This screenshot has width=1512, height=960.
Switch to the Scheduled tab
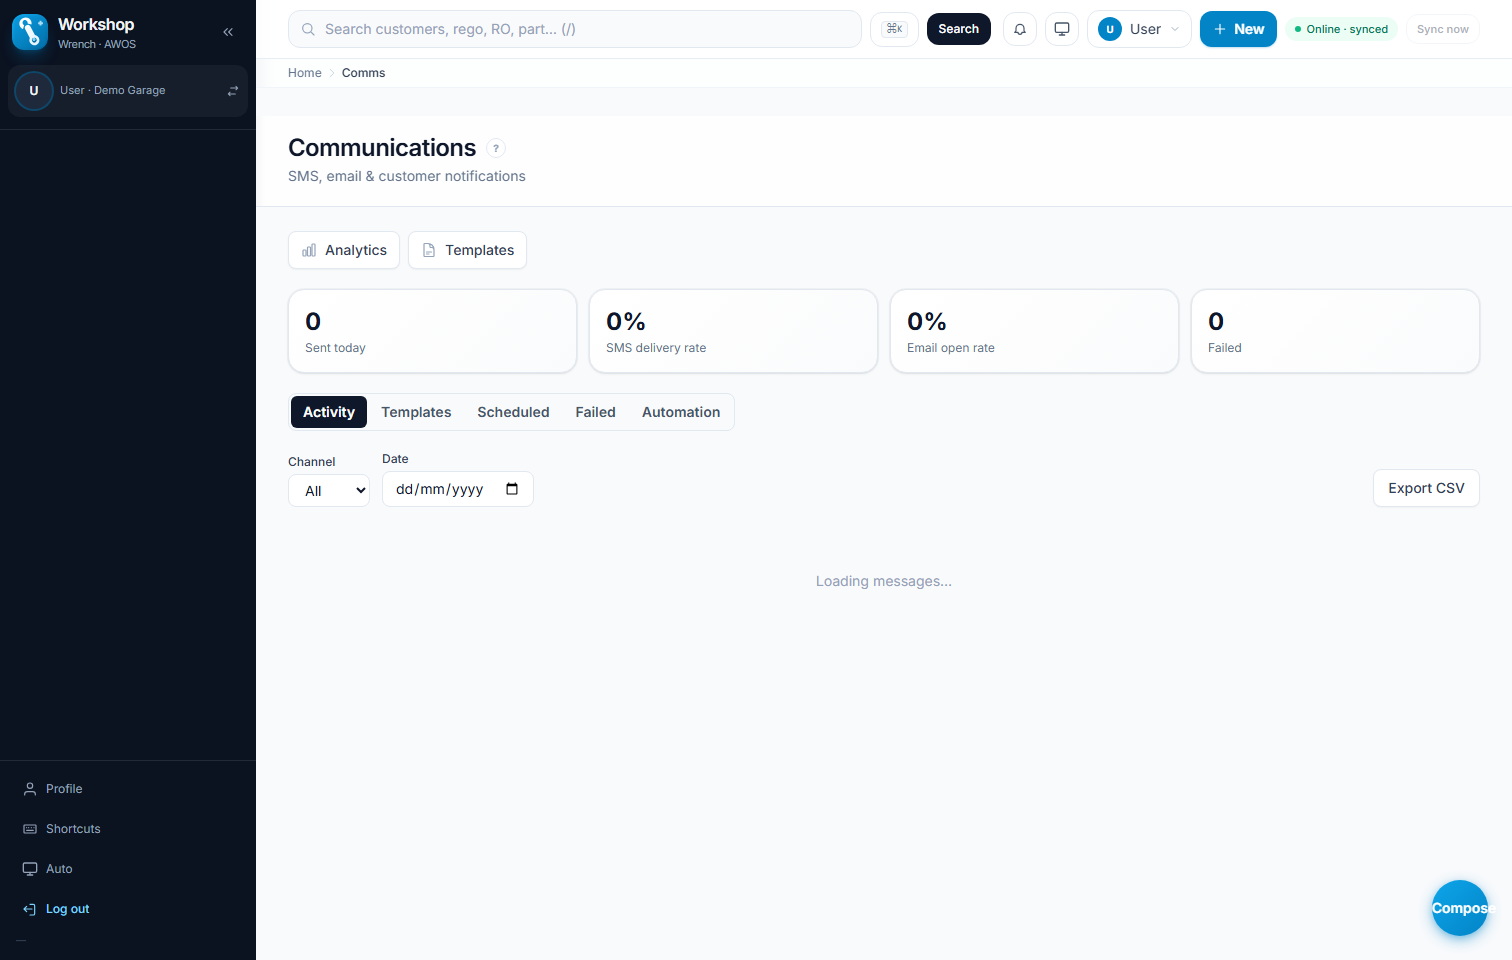tap(513, 412)
